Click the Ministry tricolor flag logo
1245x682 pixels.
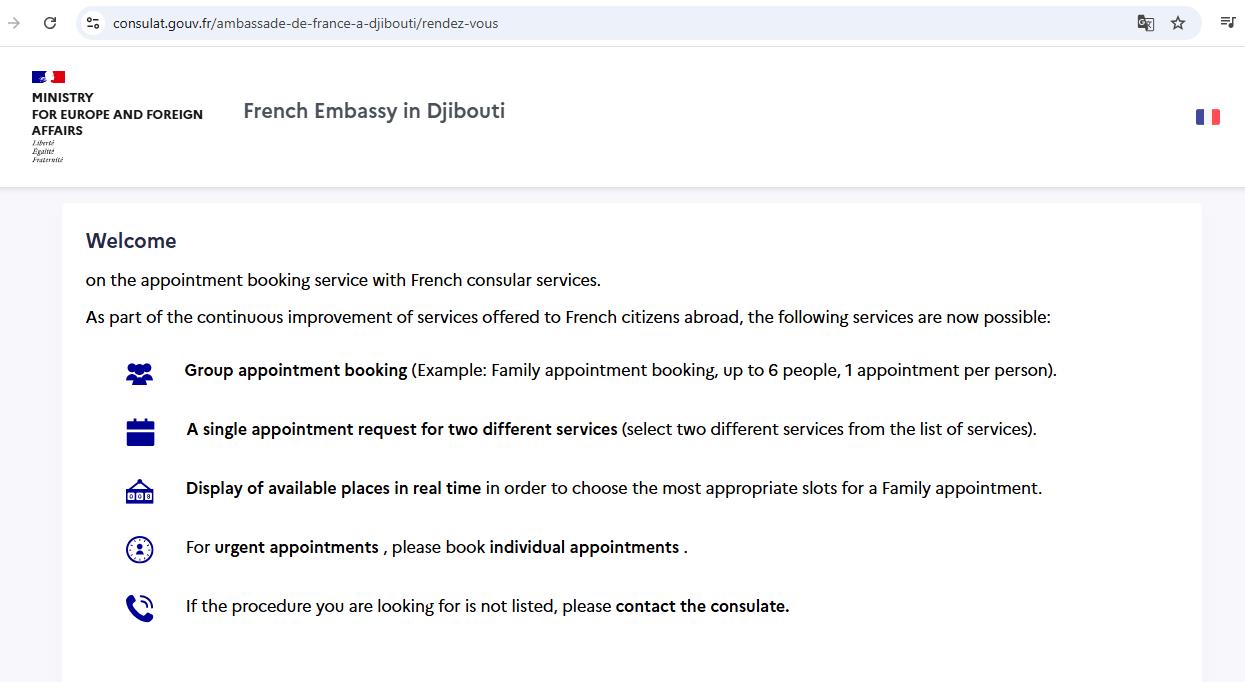[48, 76]
